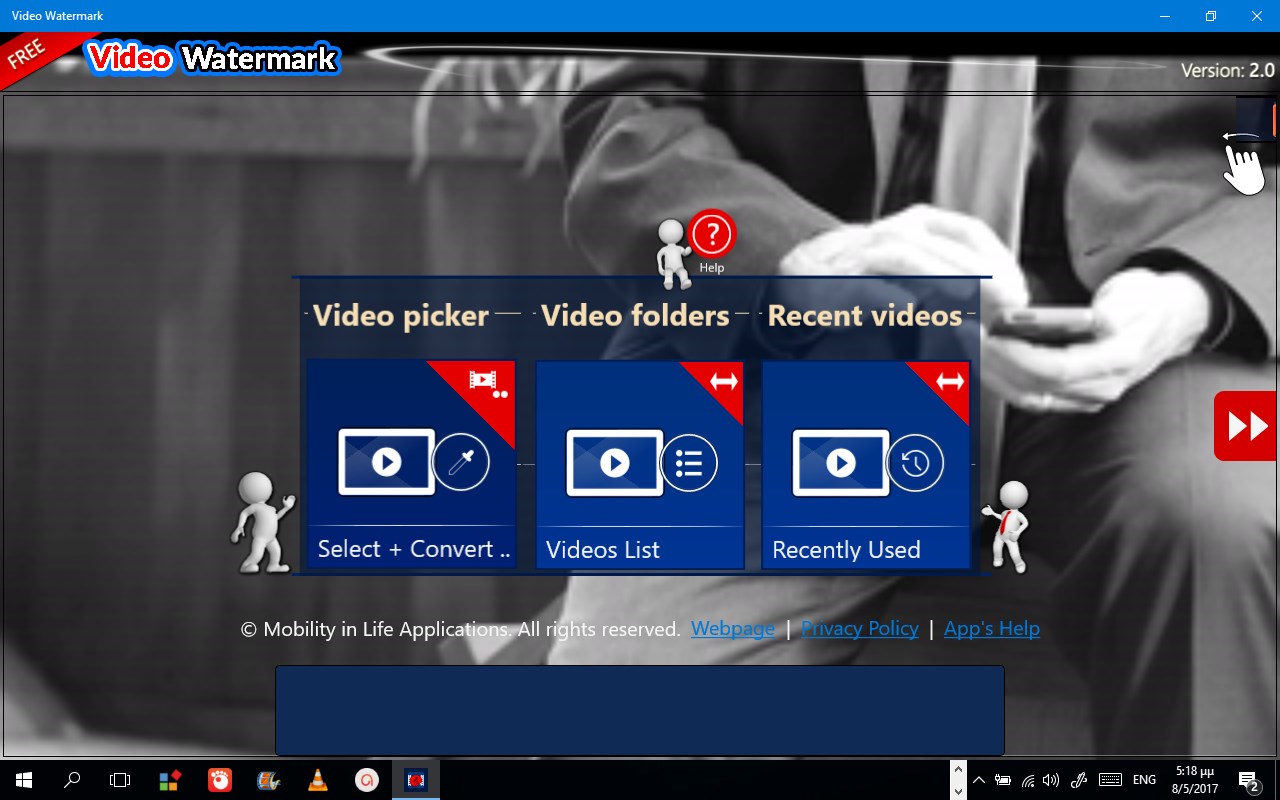Click the Recent videos heading
The width and height of the screenshot is (1280, 800).
[x=865, y=316]
